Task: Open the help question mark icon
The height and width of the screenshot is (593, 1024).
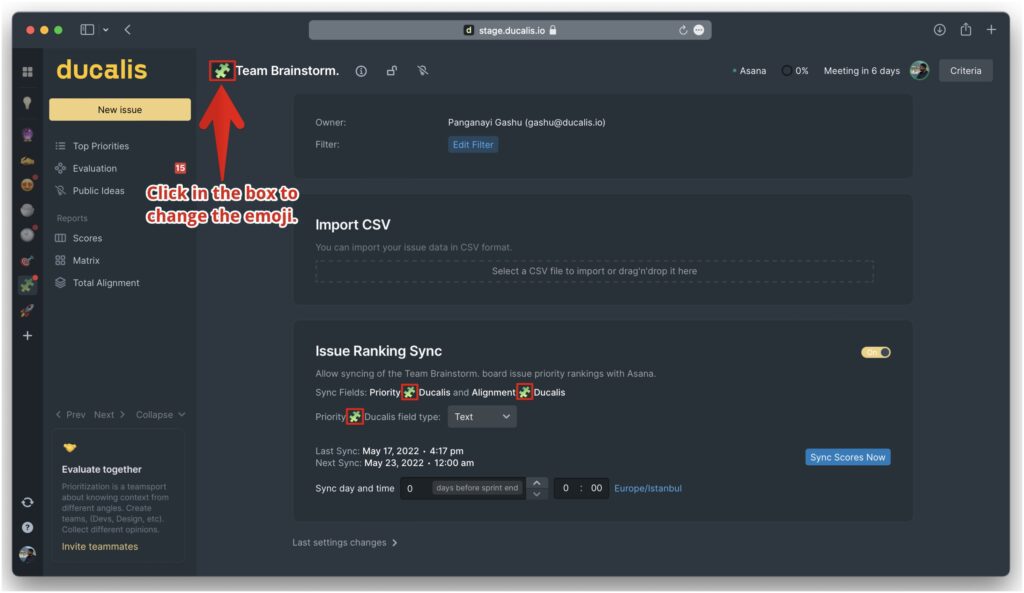Action: point(27,527)
